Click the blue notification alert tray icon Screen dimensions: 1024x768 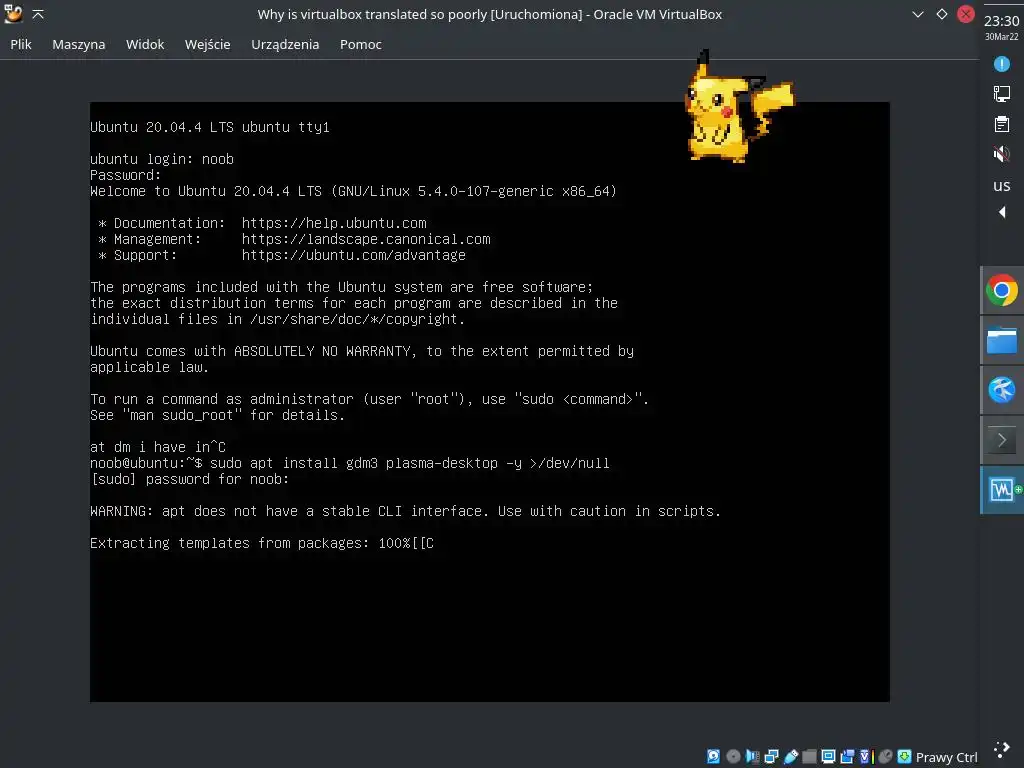pos(1001,64)
